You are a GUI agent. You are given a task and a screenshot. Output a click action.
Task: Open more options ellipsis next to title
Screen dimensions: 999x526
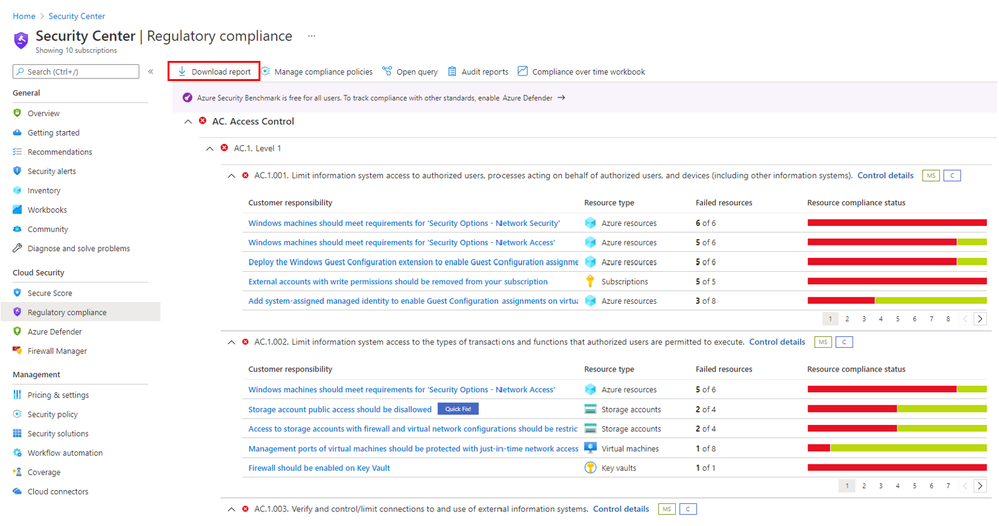coord(312,36)
